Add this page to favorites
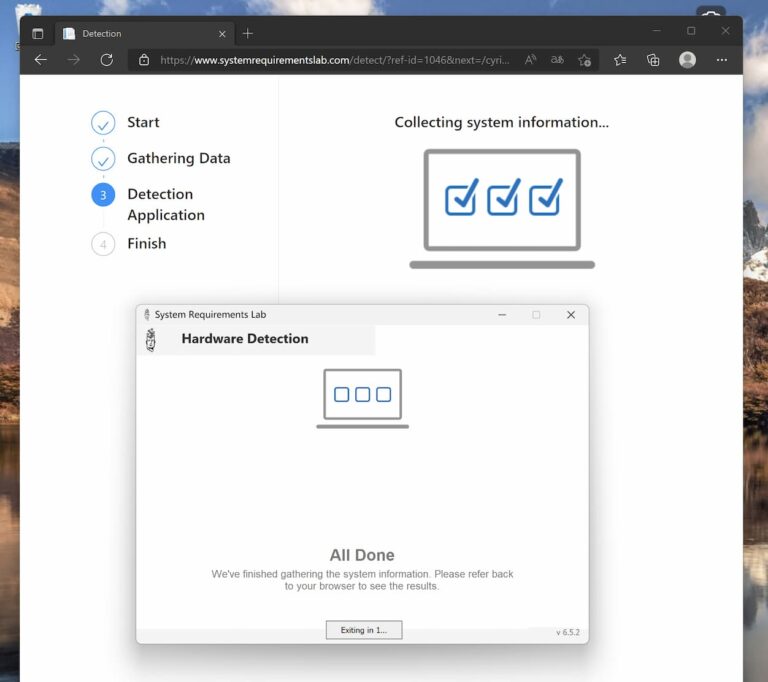The image size is (768, 682). tap(584, 60)
